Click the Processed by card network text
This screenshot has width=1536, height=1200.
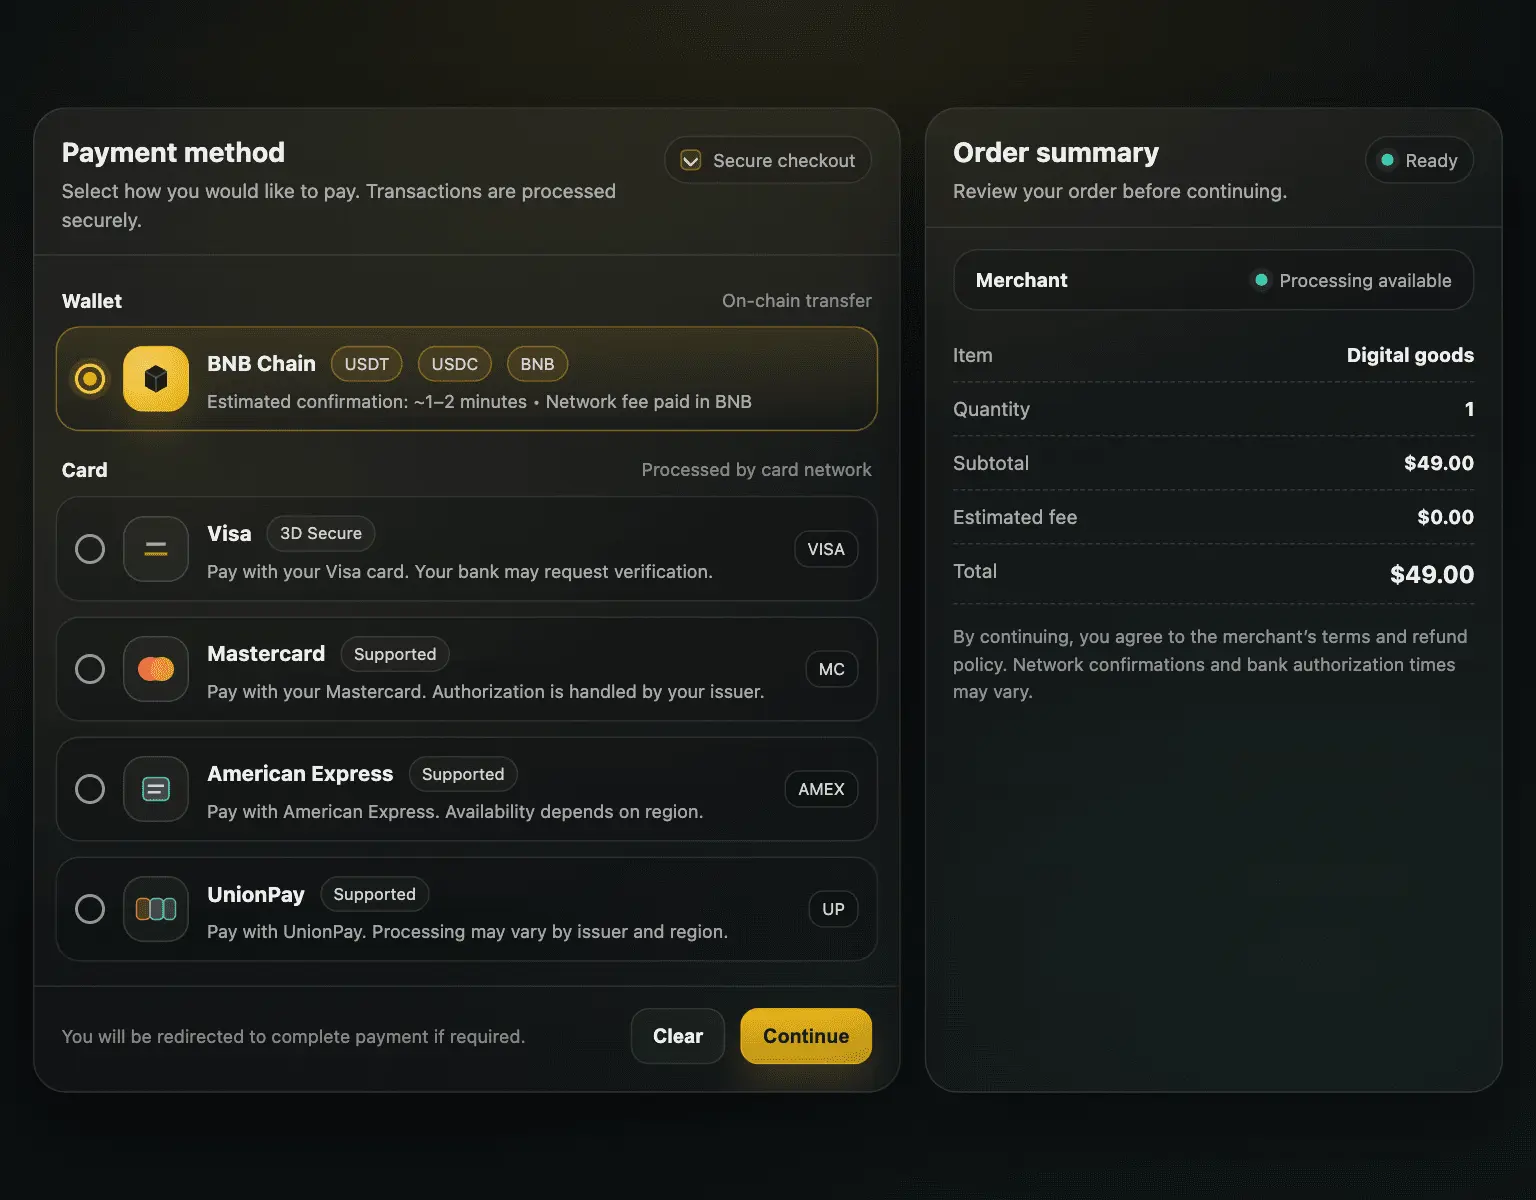[x=756, y=470]
